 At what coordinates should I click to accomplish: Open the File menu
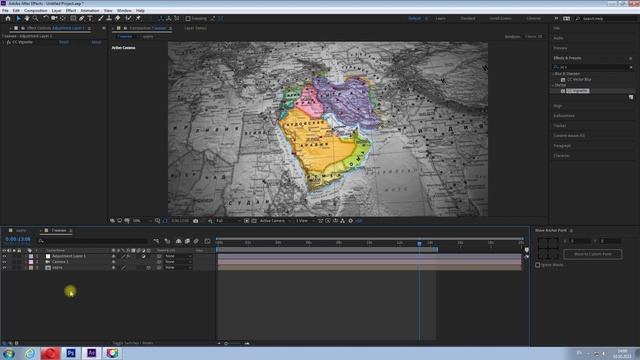(5, 11)
